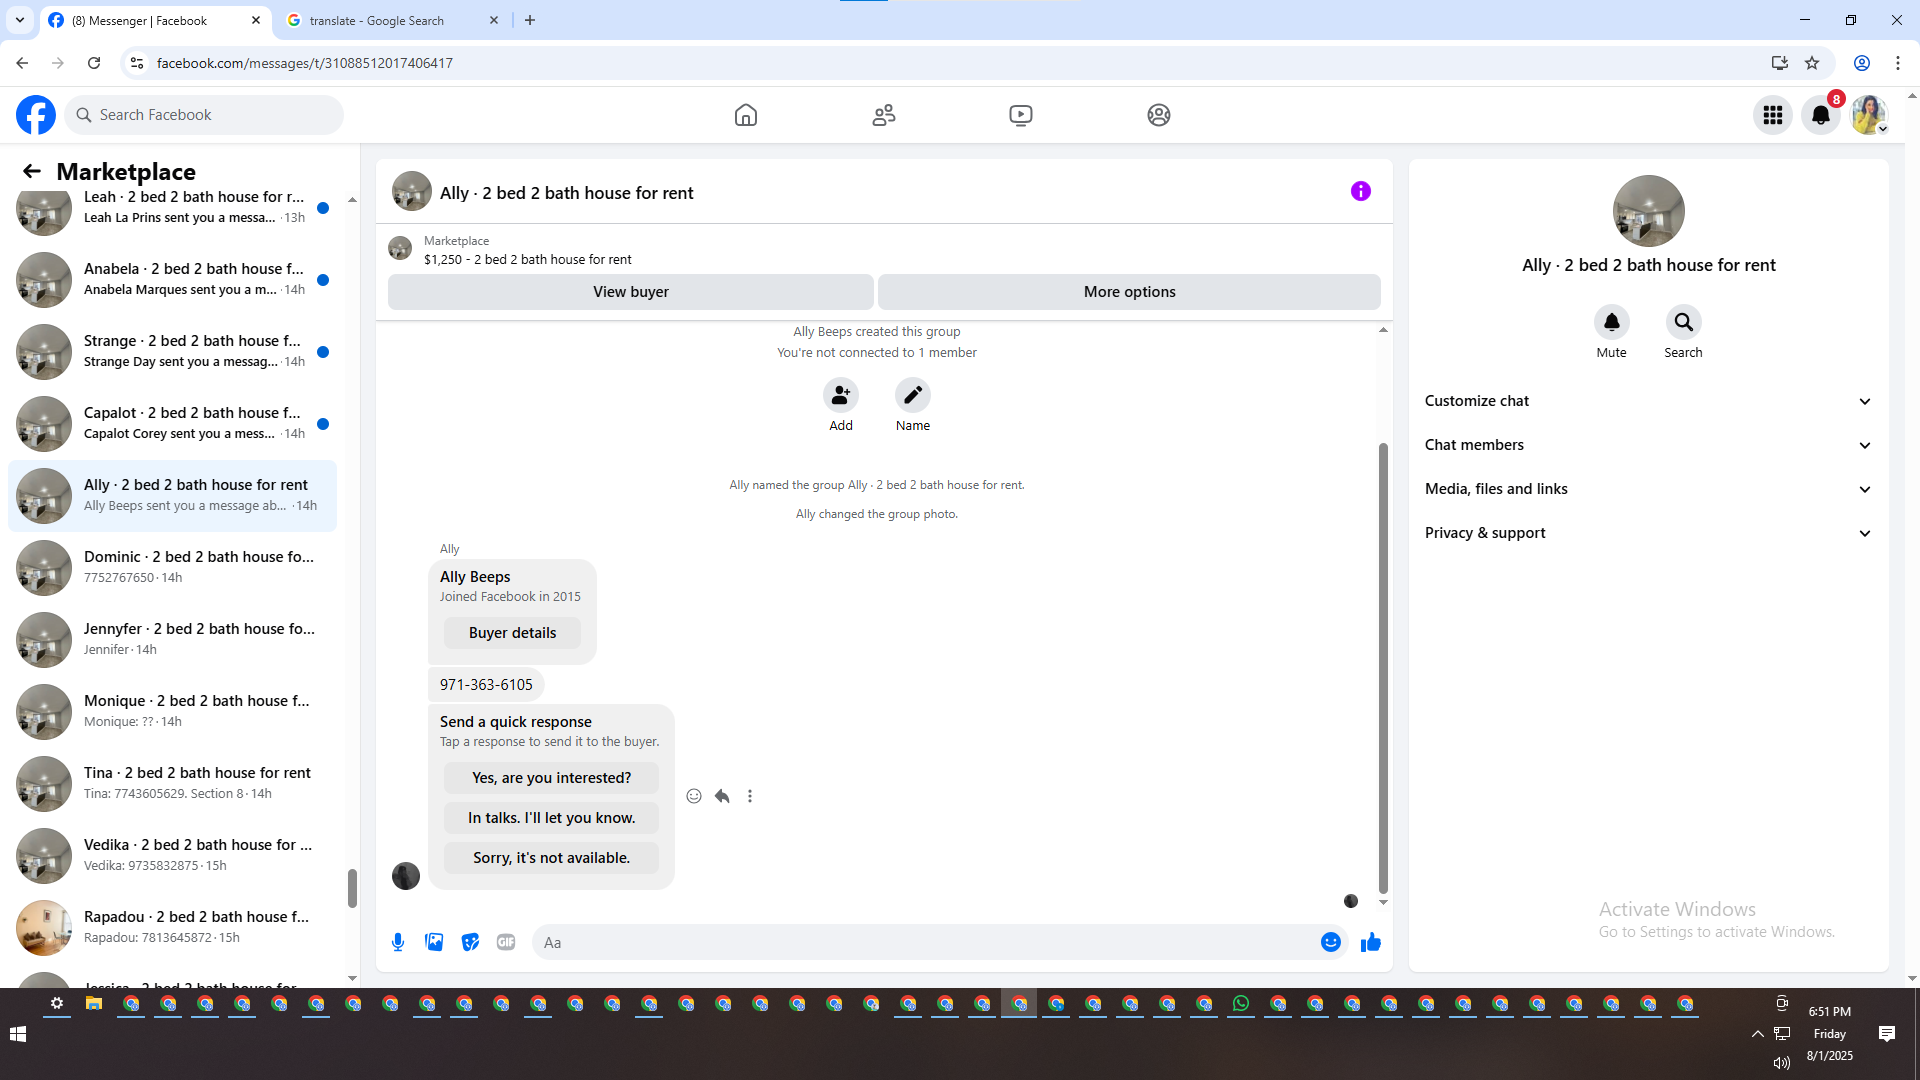Screen dimensions: 1920x1080
Task: Open emoji picker in message box
Action: coord(1330,942)
